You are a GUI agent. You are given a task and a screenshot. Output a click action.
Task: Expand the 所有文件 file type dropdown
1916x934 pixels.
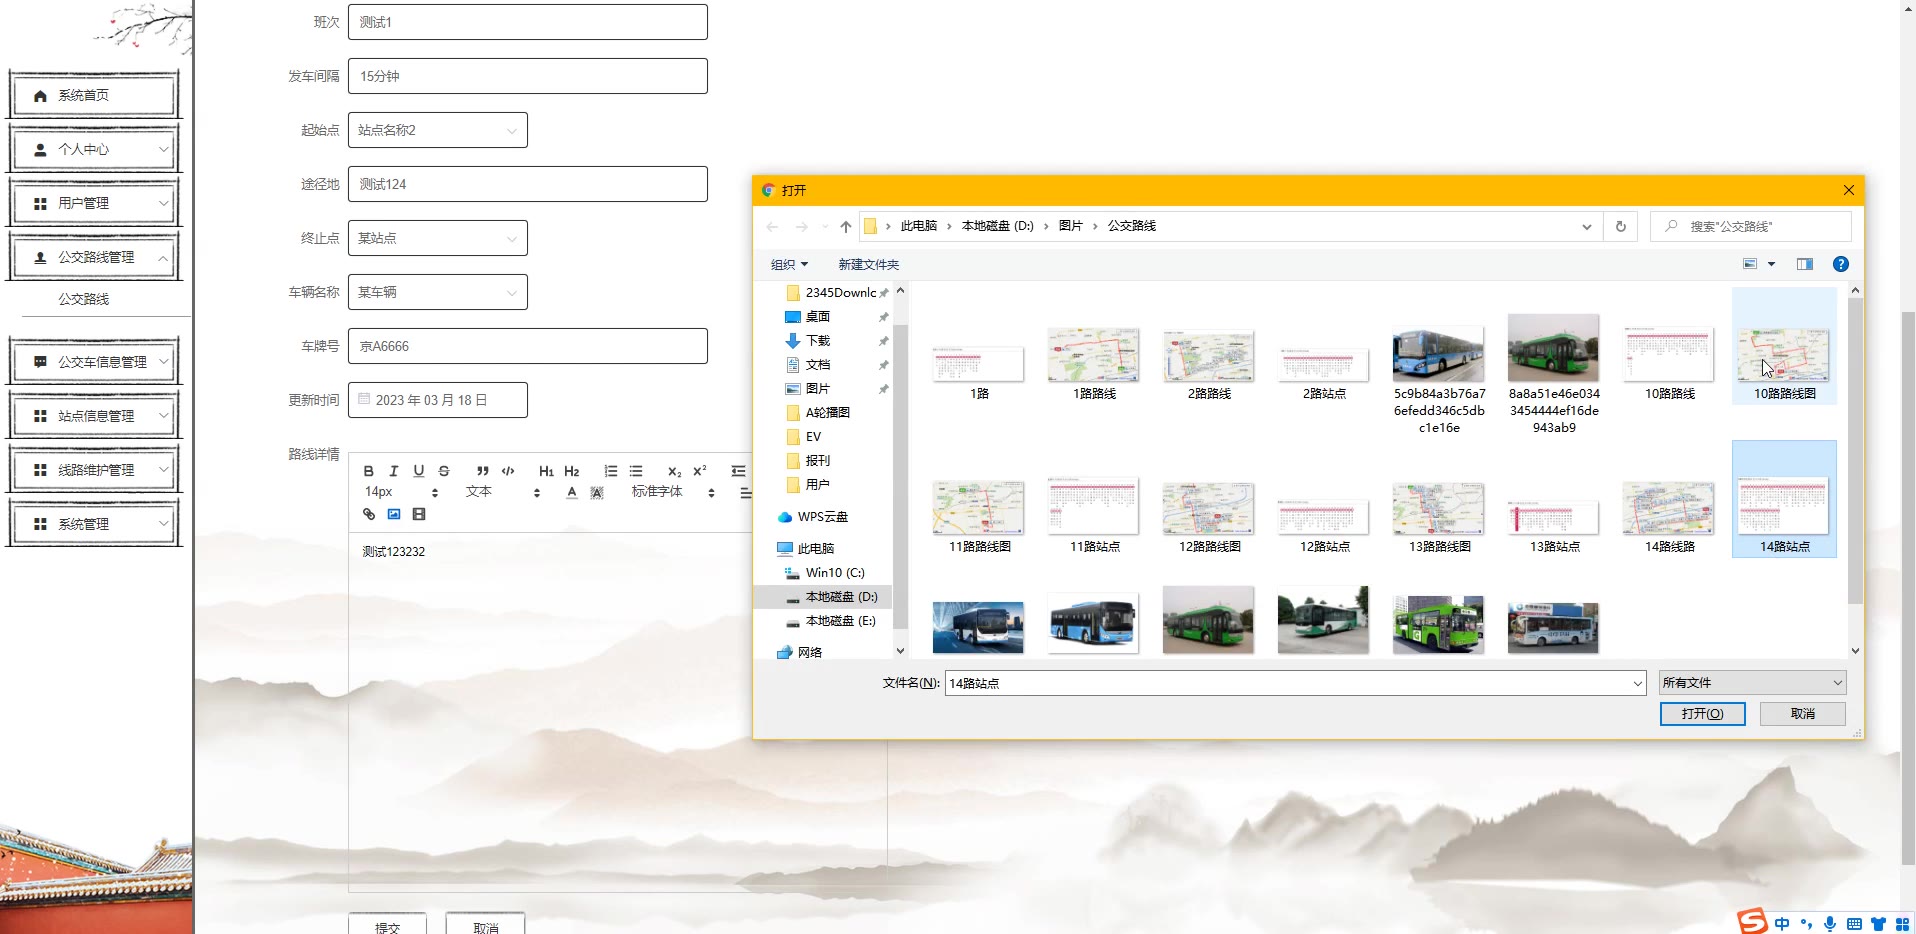(x=1752, y=683)
